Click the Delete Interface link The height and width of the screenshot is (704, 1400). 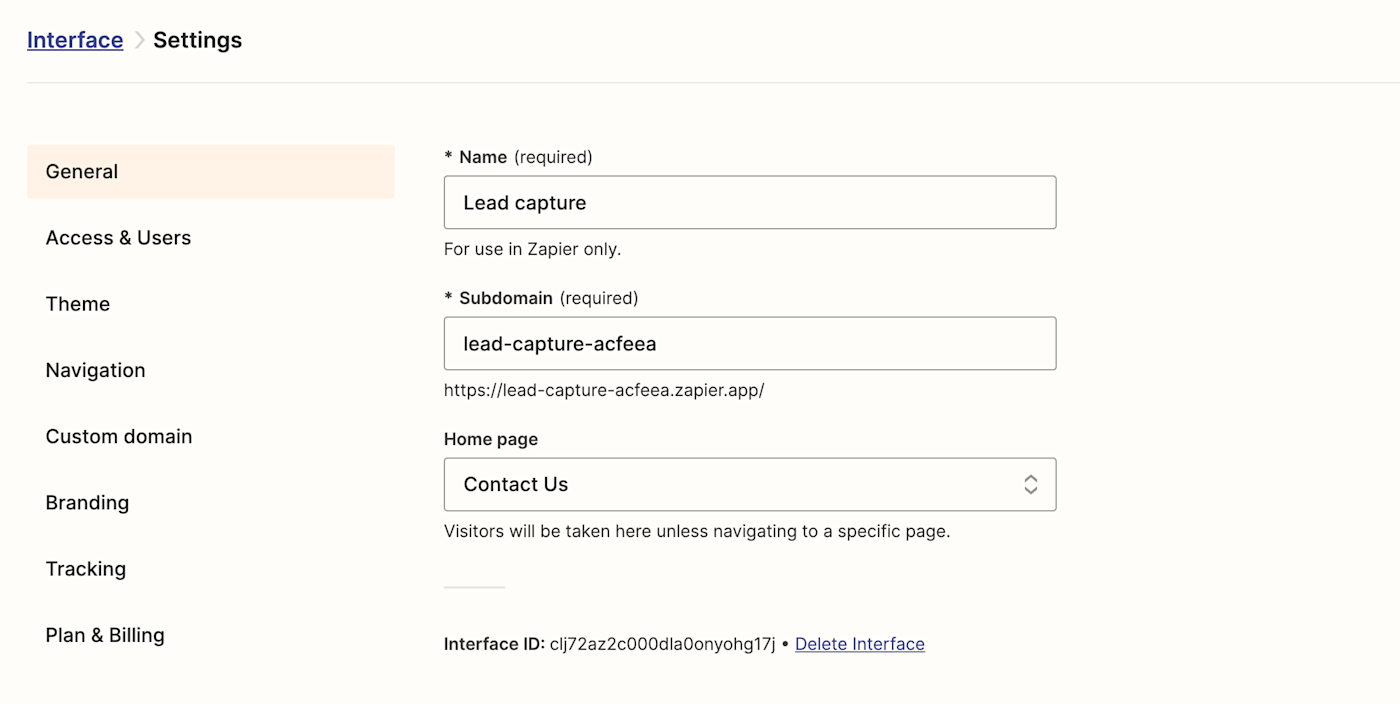click(859, 644)
